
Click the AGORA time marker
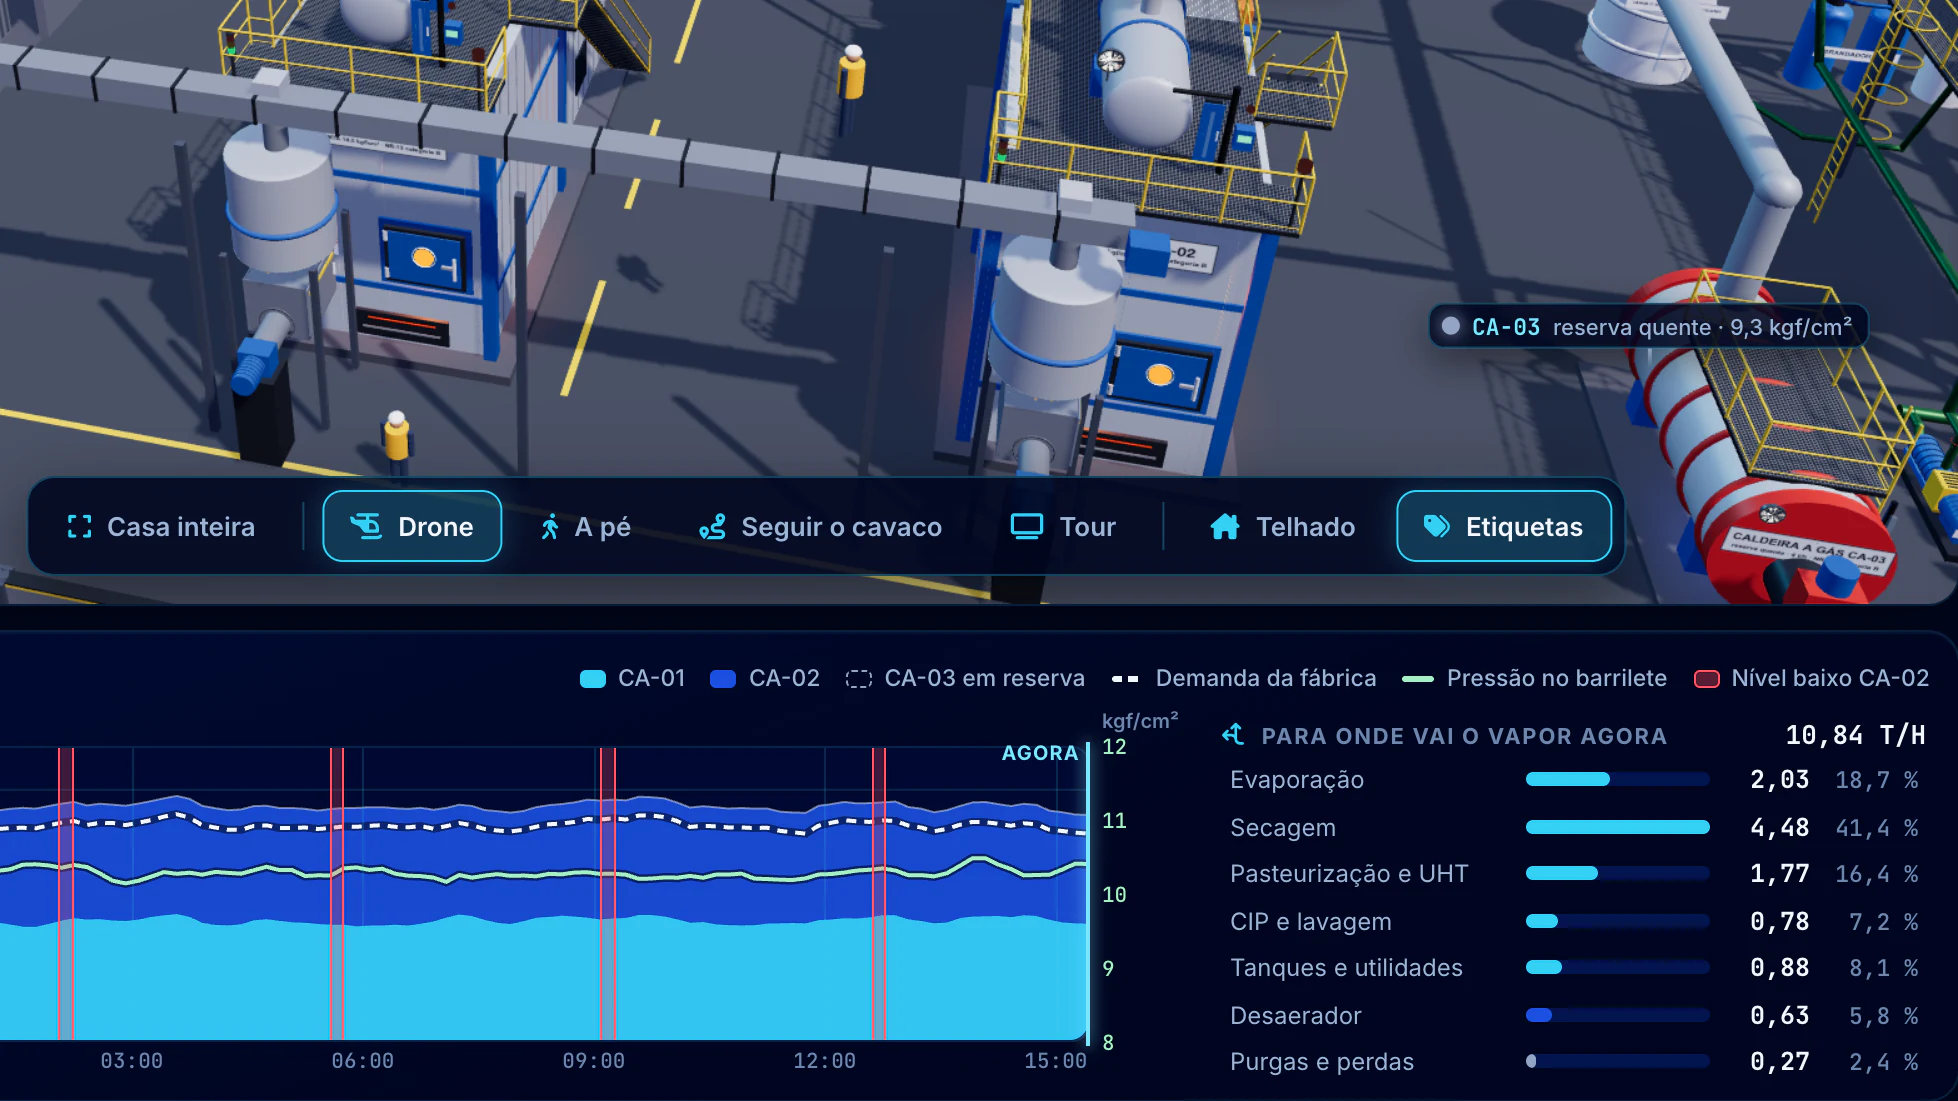(1040, 753)
